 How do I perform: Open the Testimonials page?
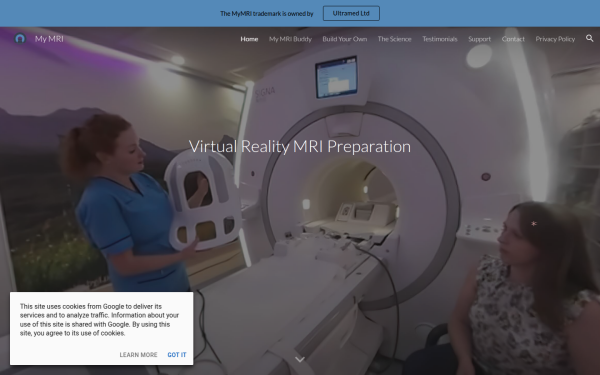click(440, 39)
